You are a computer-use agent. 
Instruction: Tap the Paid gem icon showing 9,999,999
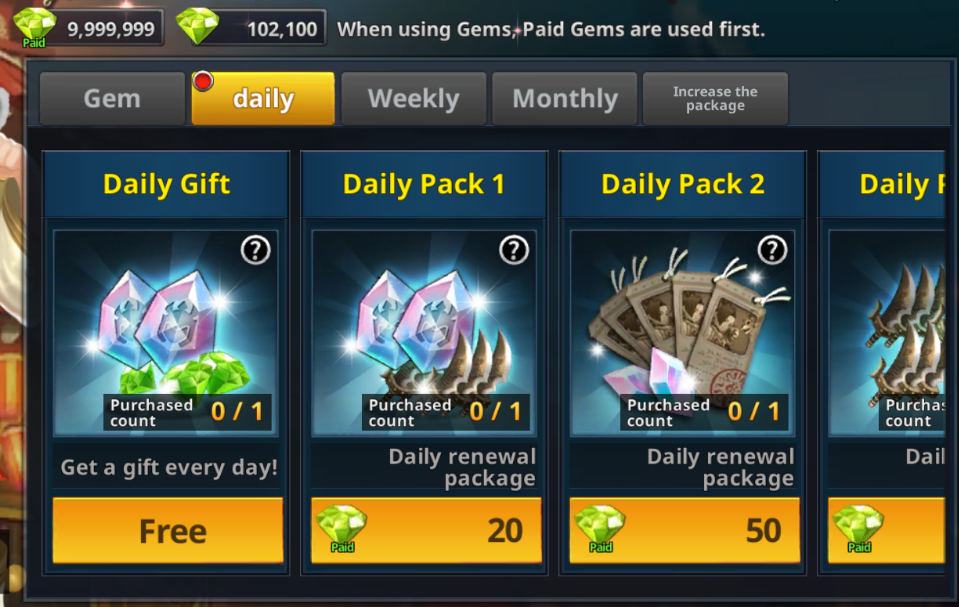tap(34, 28)
